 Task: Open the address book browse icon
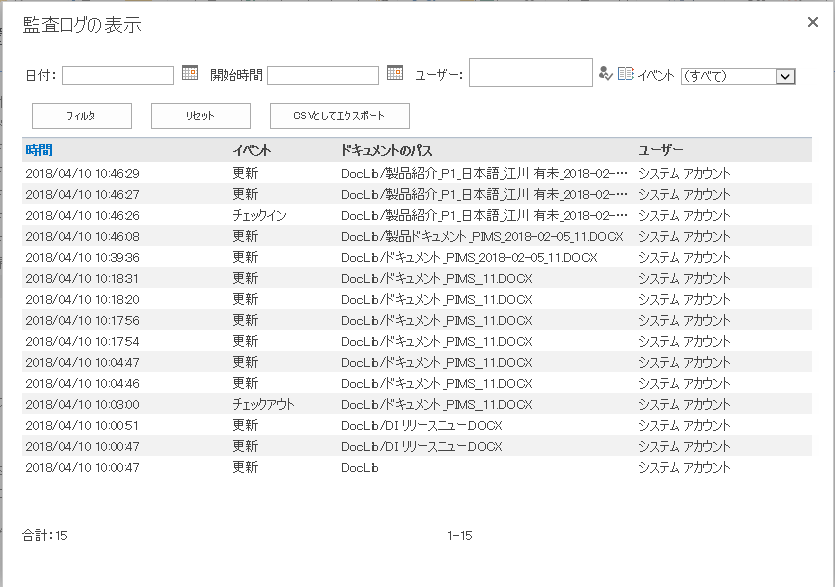click(x=625, y=74)
